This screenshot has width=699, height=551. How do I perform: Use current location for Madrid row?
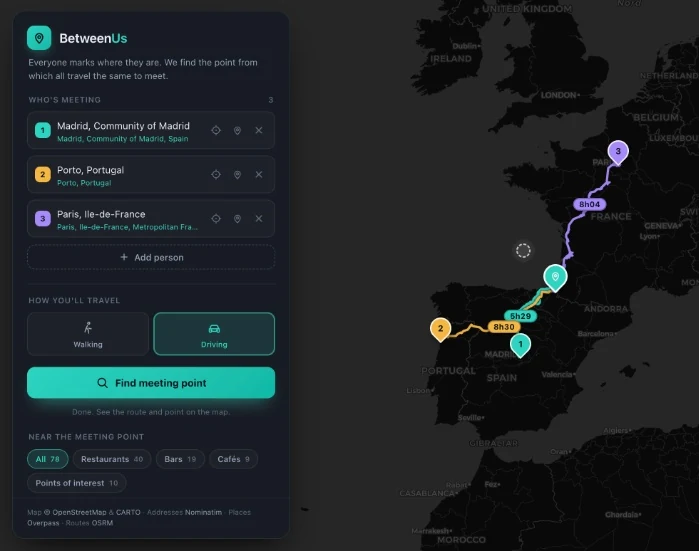(216, 130)
